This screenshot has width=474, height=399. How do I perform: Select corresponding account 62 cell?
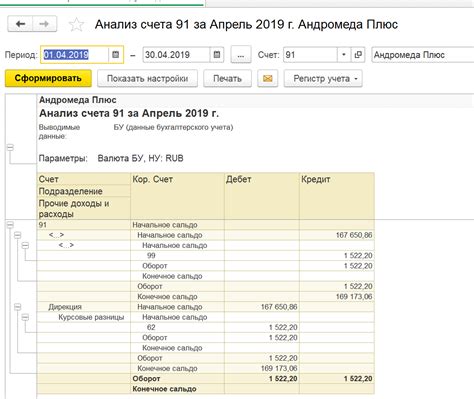(x=177, y=327)
